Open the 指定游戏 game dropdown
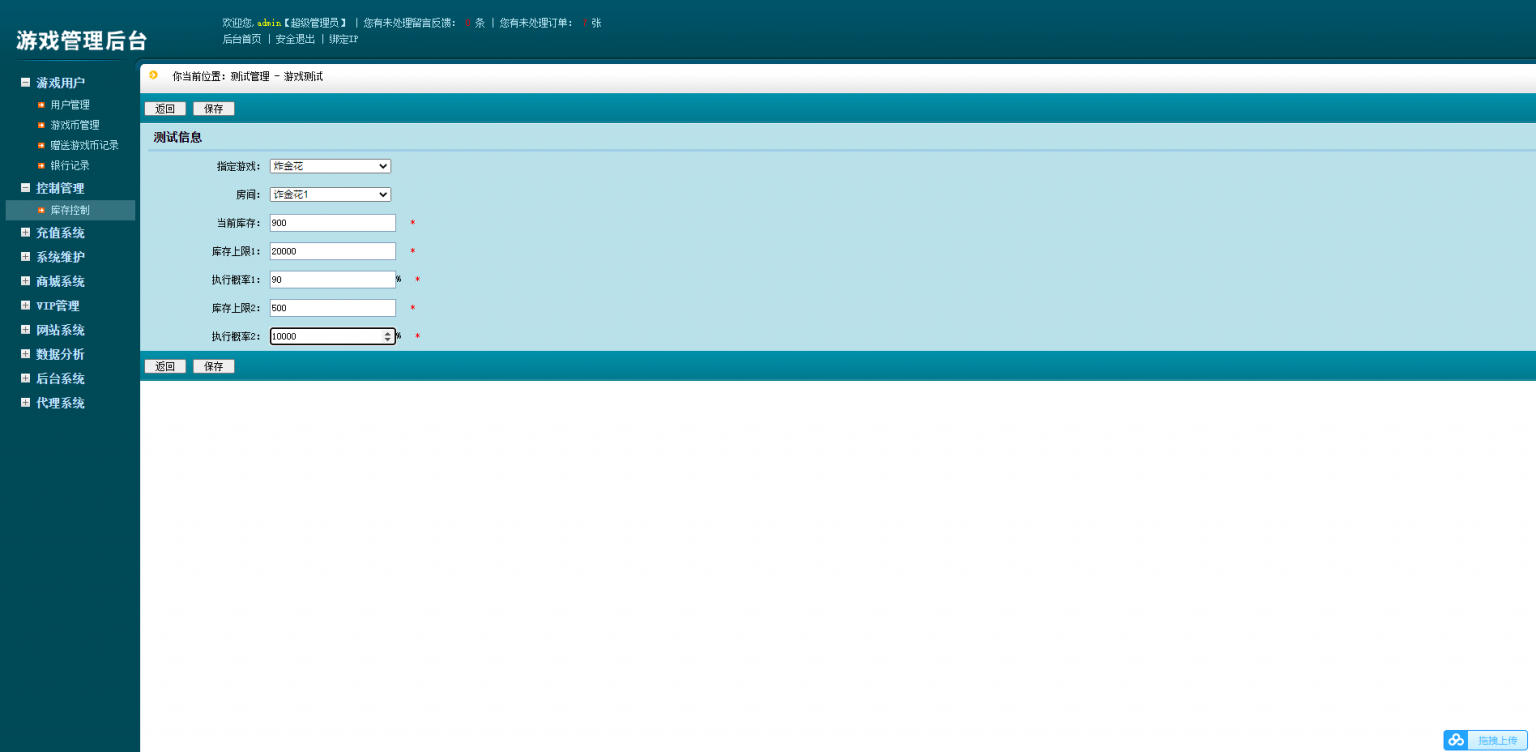The height and width of the screenshot is (752, 1536). [x=330, y=166]
